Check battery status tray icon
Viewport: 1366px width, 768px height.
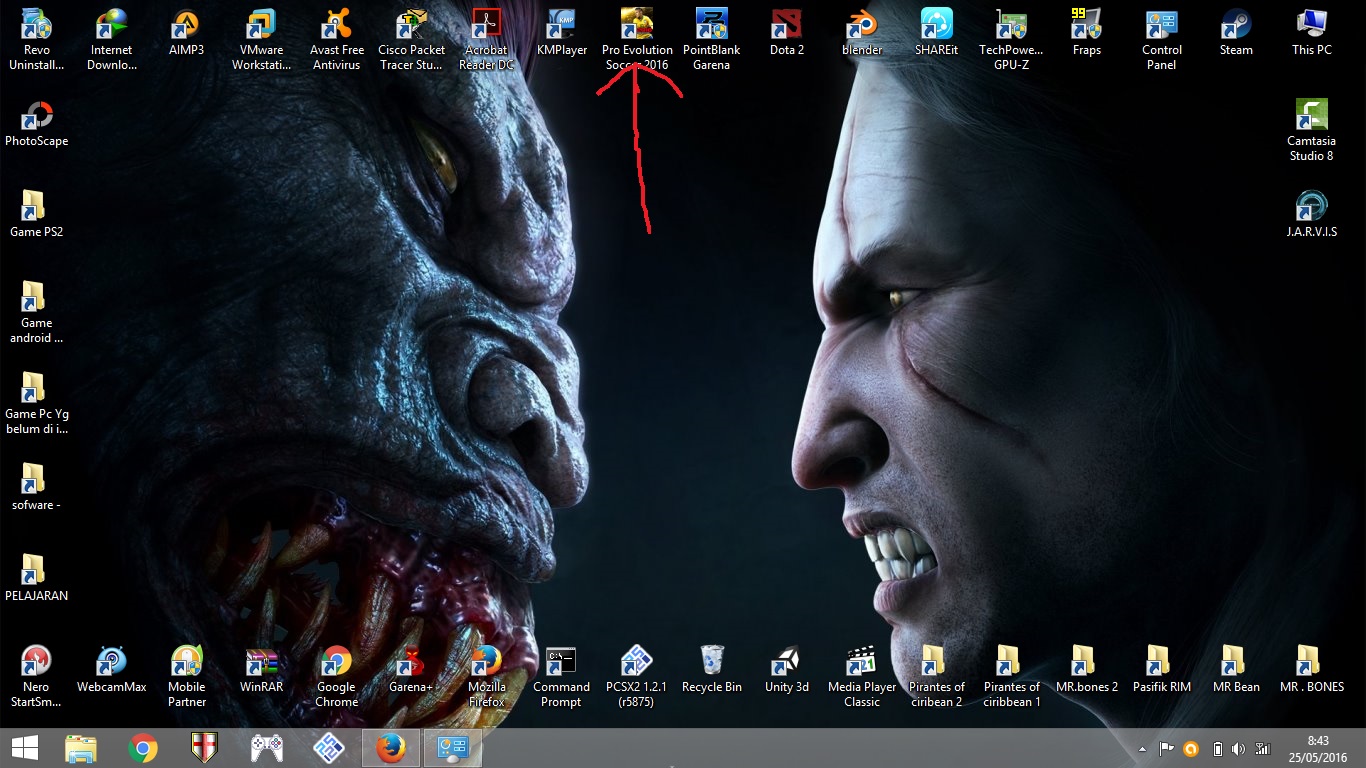[x=1217, y=748]
